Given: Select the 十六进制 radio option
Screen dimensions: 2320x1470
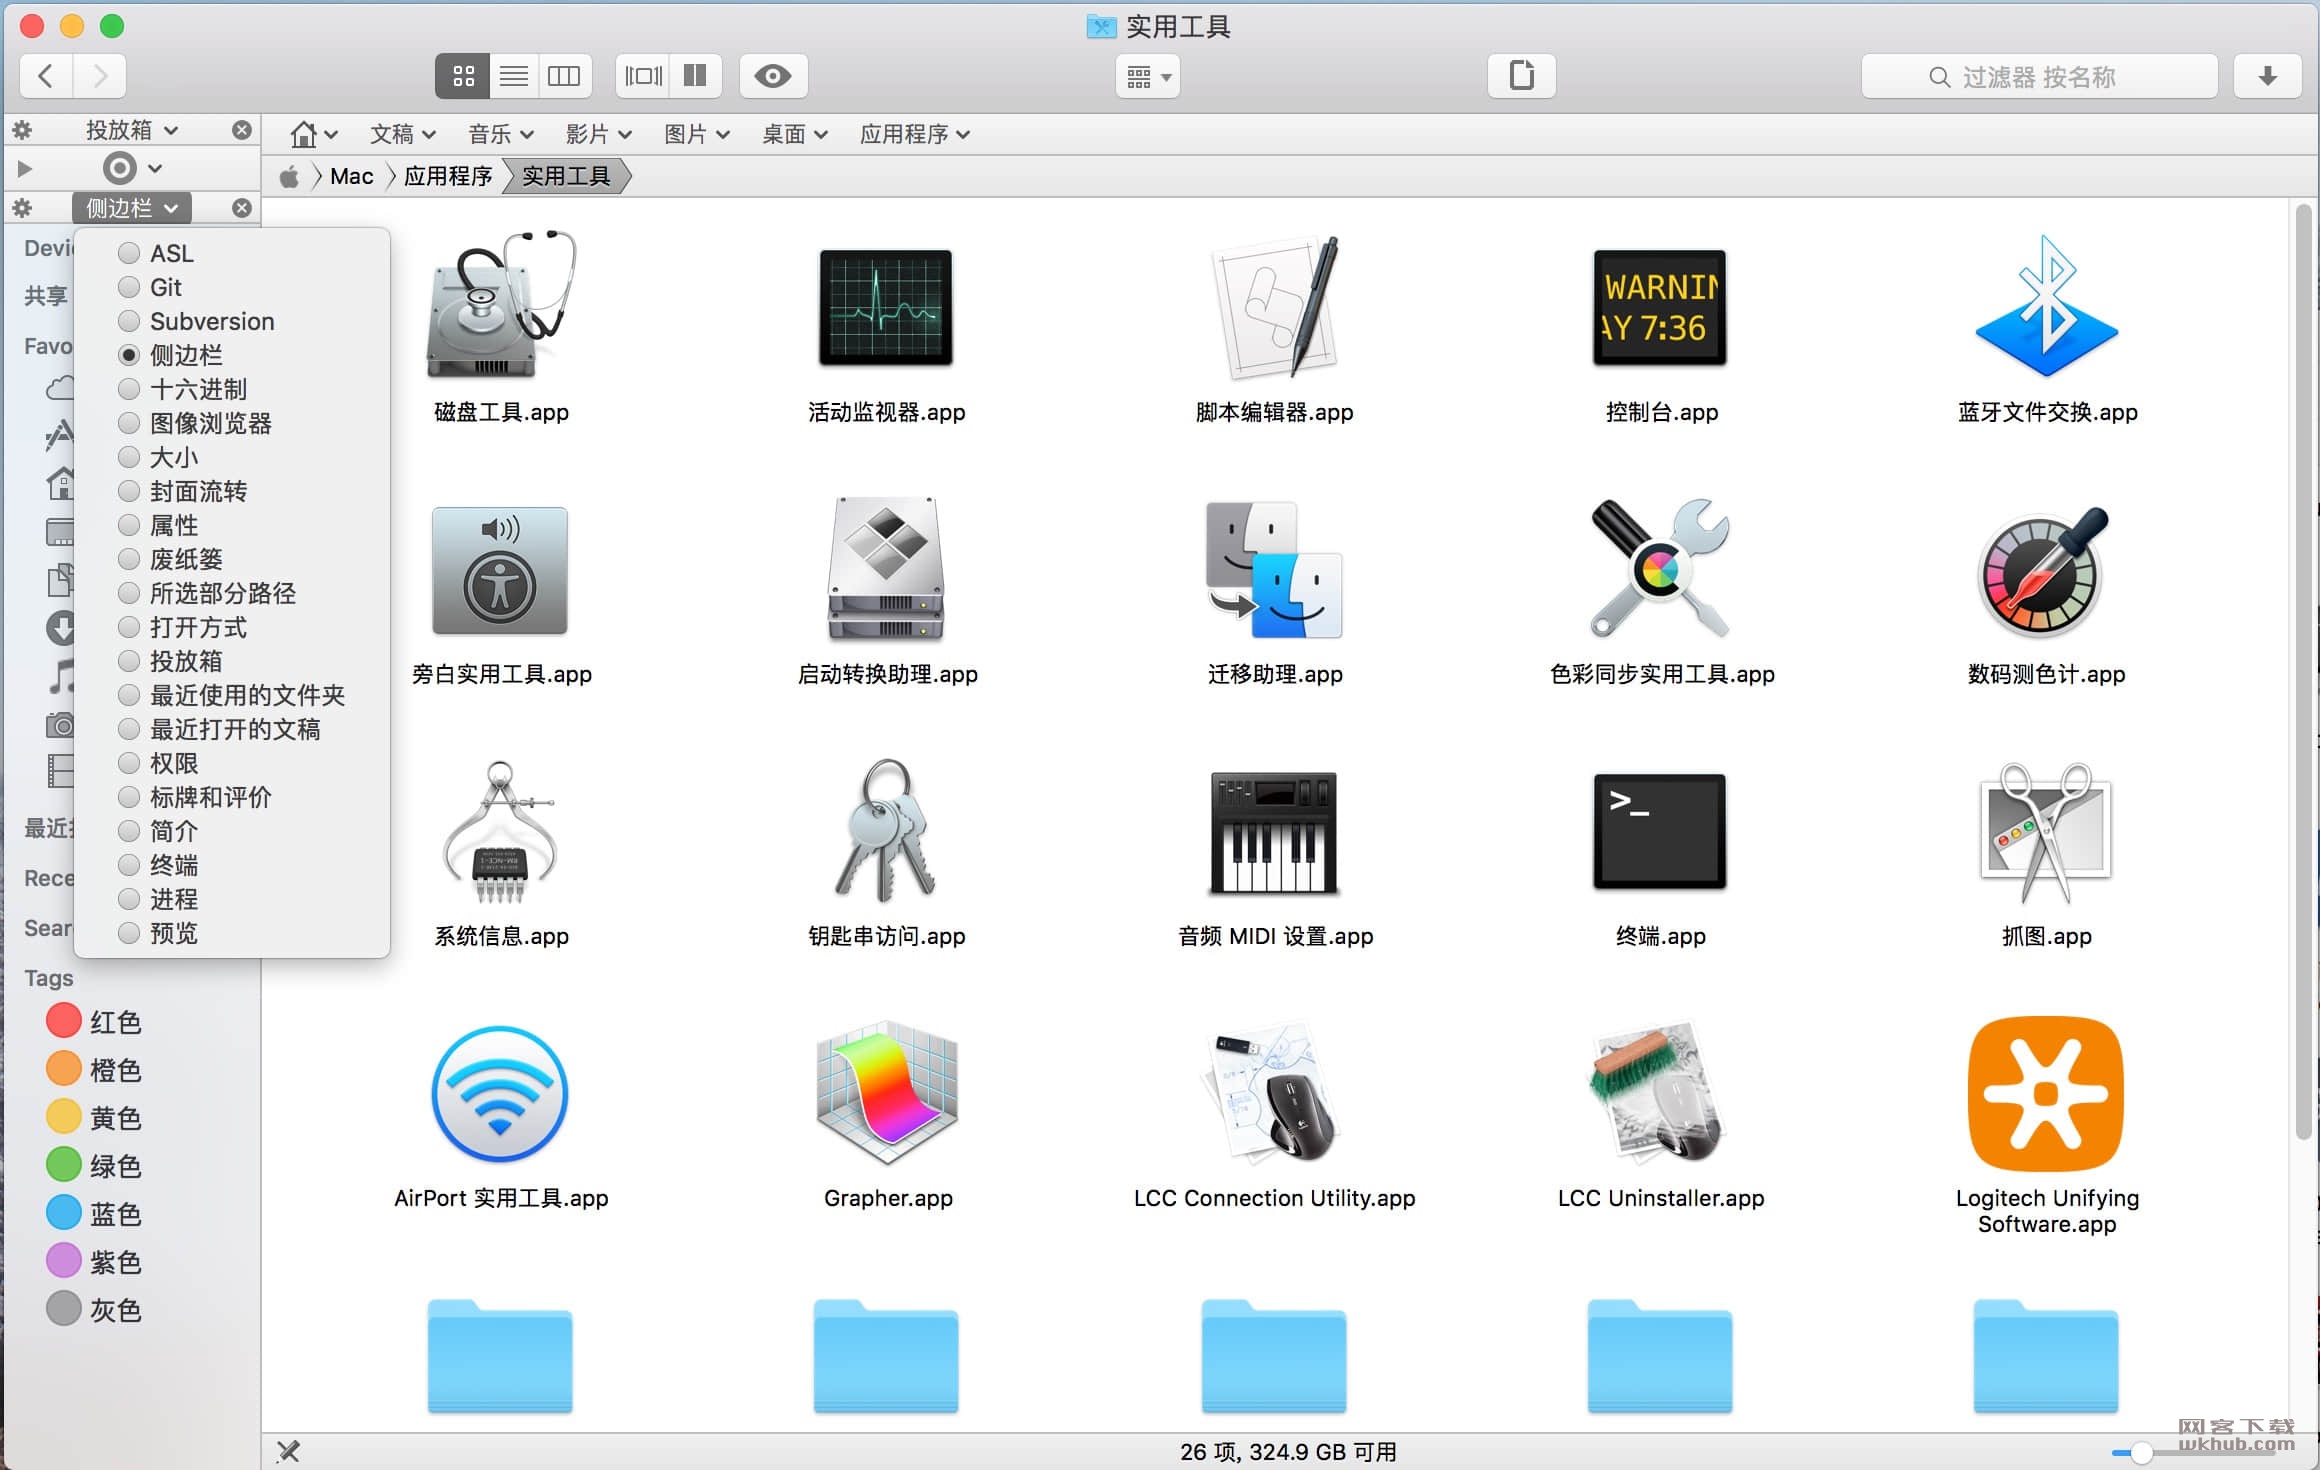Looking at the screenshot, I should tap(129, 389).
